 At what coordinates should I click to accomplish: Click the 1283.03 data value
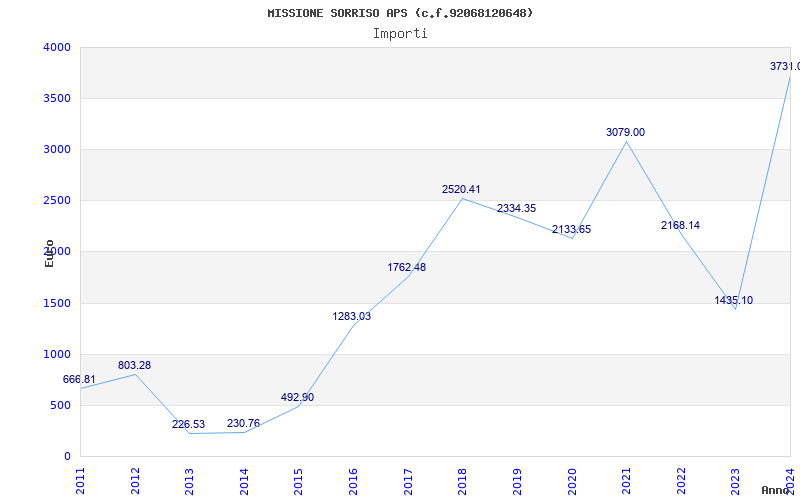click(352, 316)
